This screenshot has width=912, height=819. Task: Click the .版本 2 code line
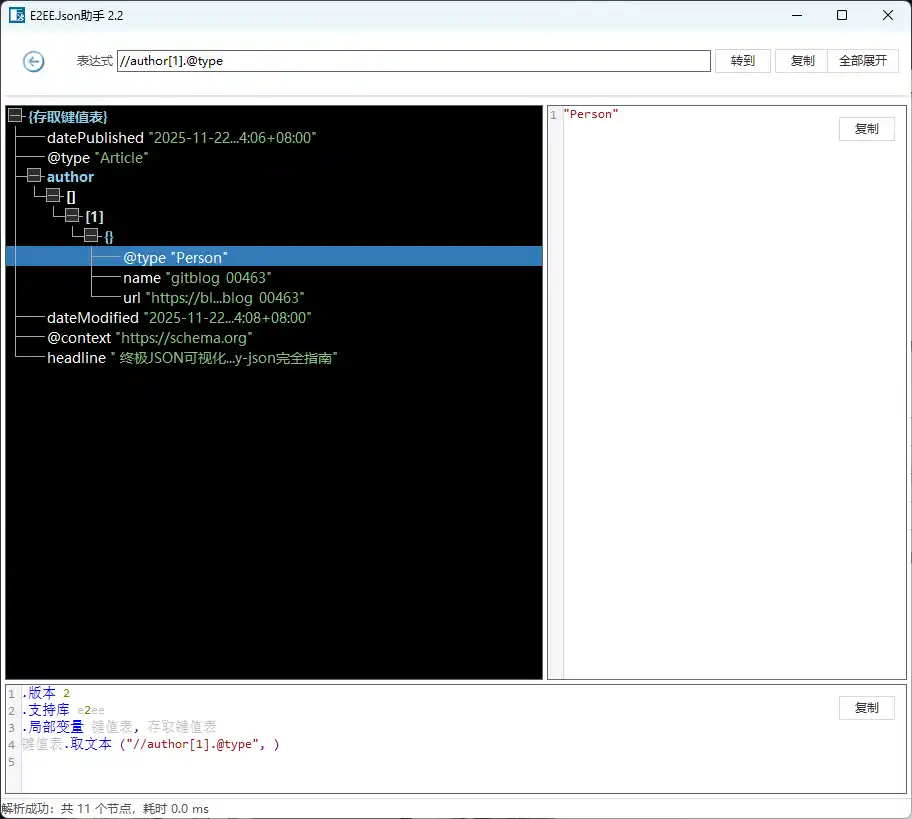click(46, 693)
